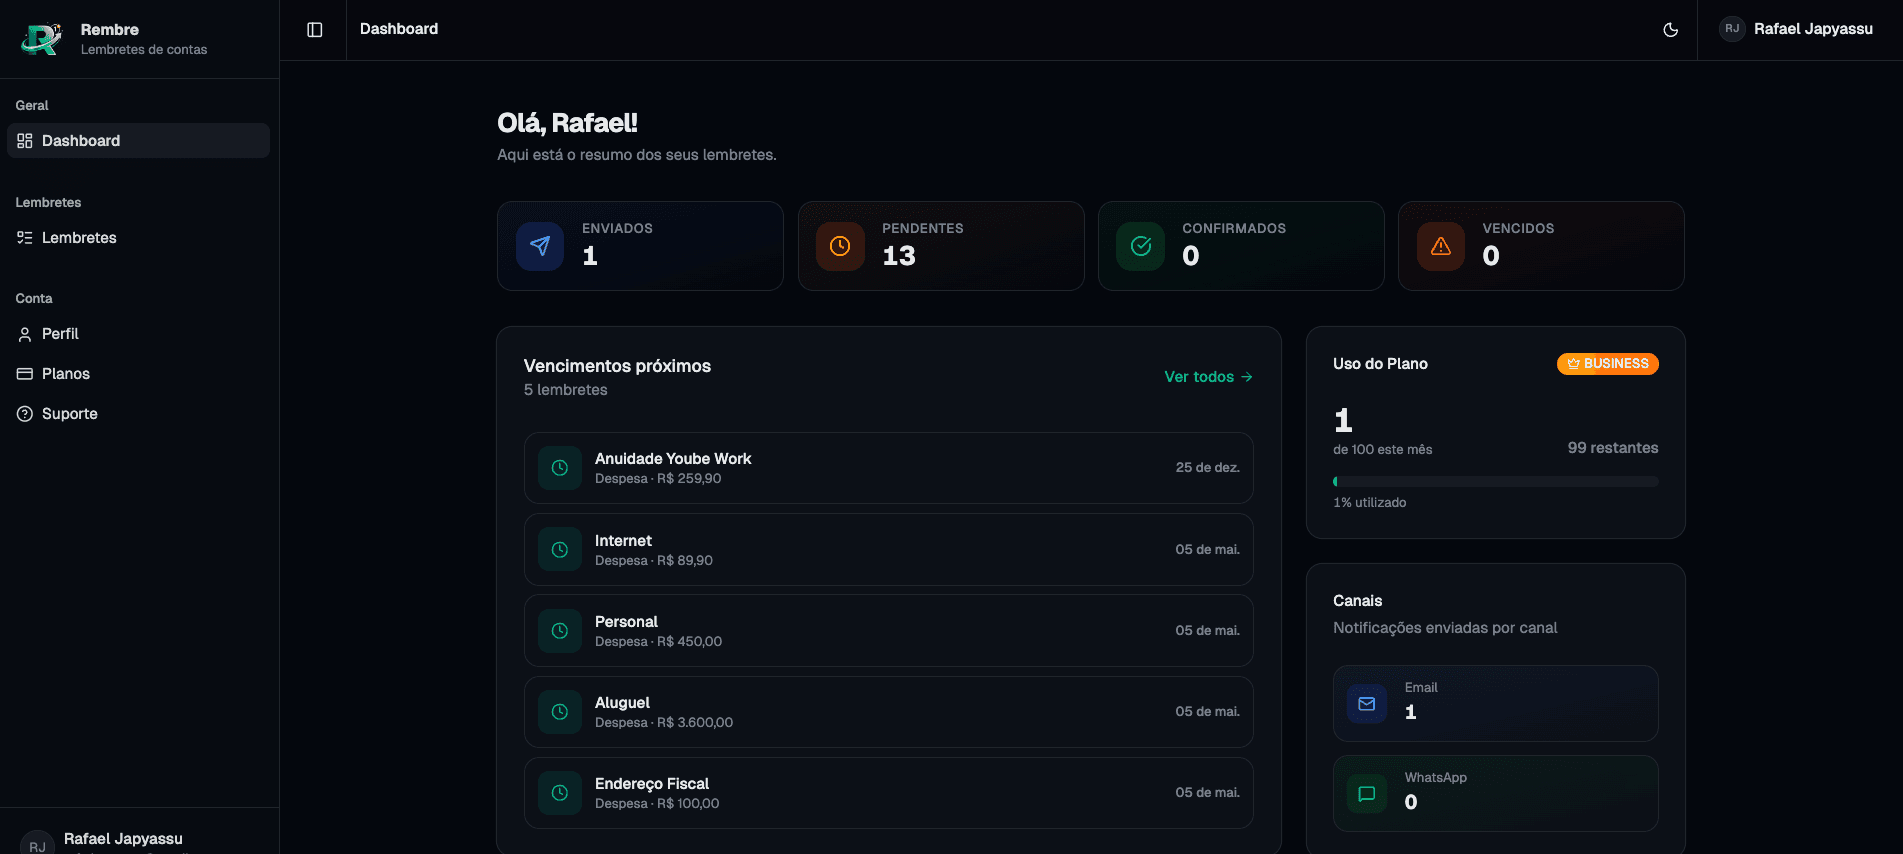Follow the Ver todos link

coord(1208,377)
